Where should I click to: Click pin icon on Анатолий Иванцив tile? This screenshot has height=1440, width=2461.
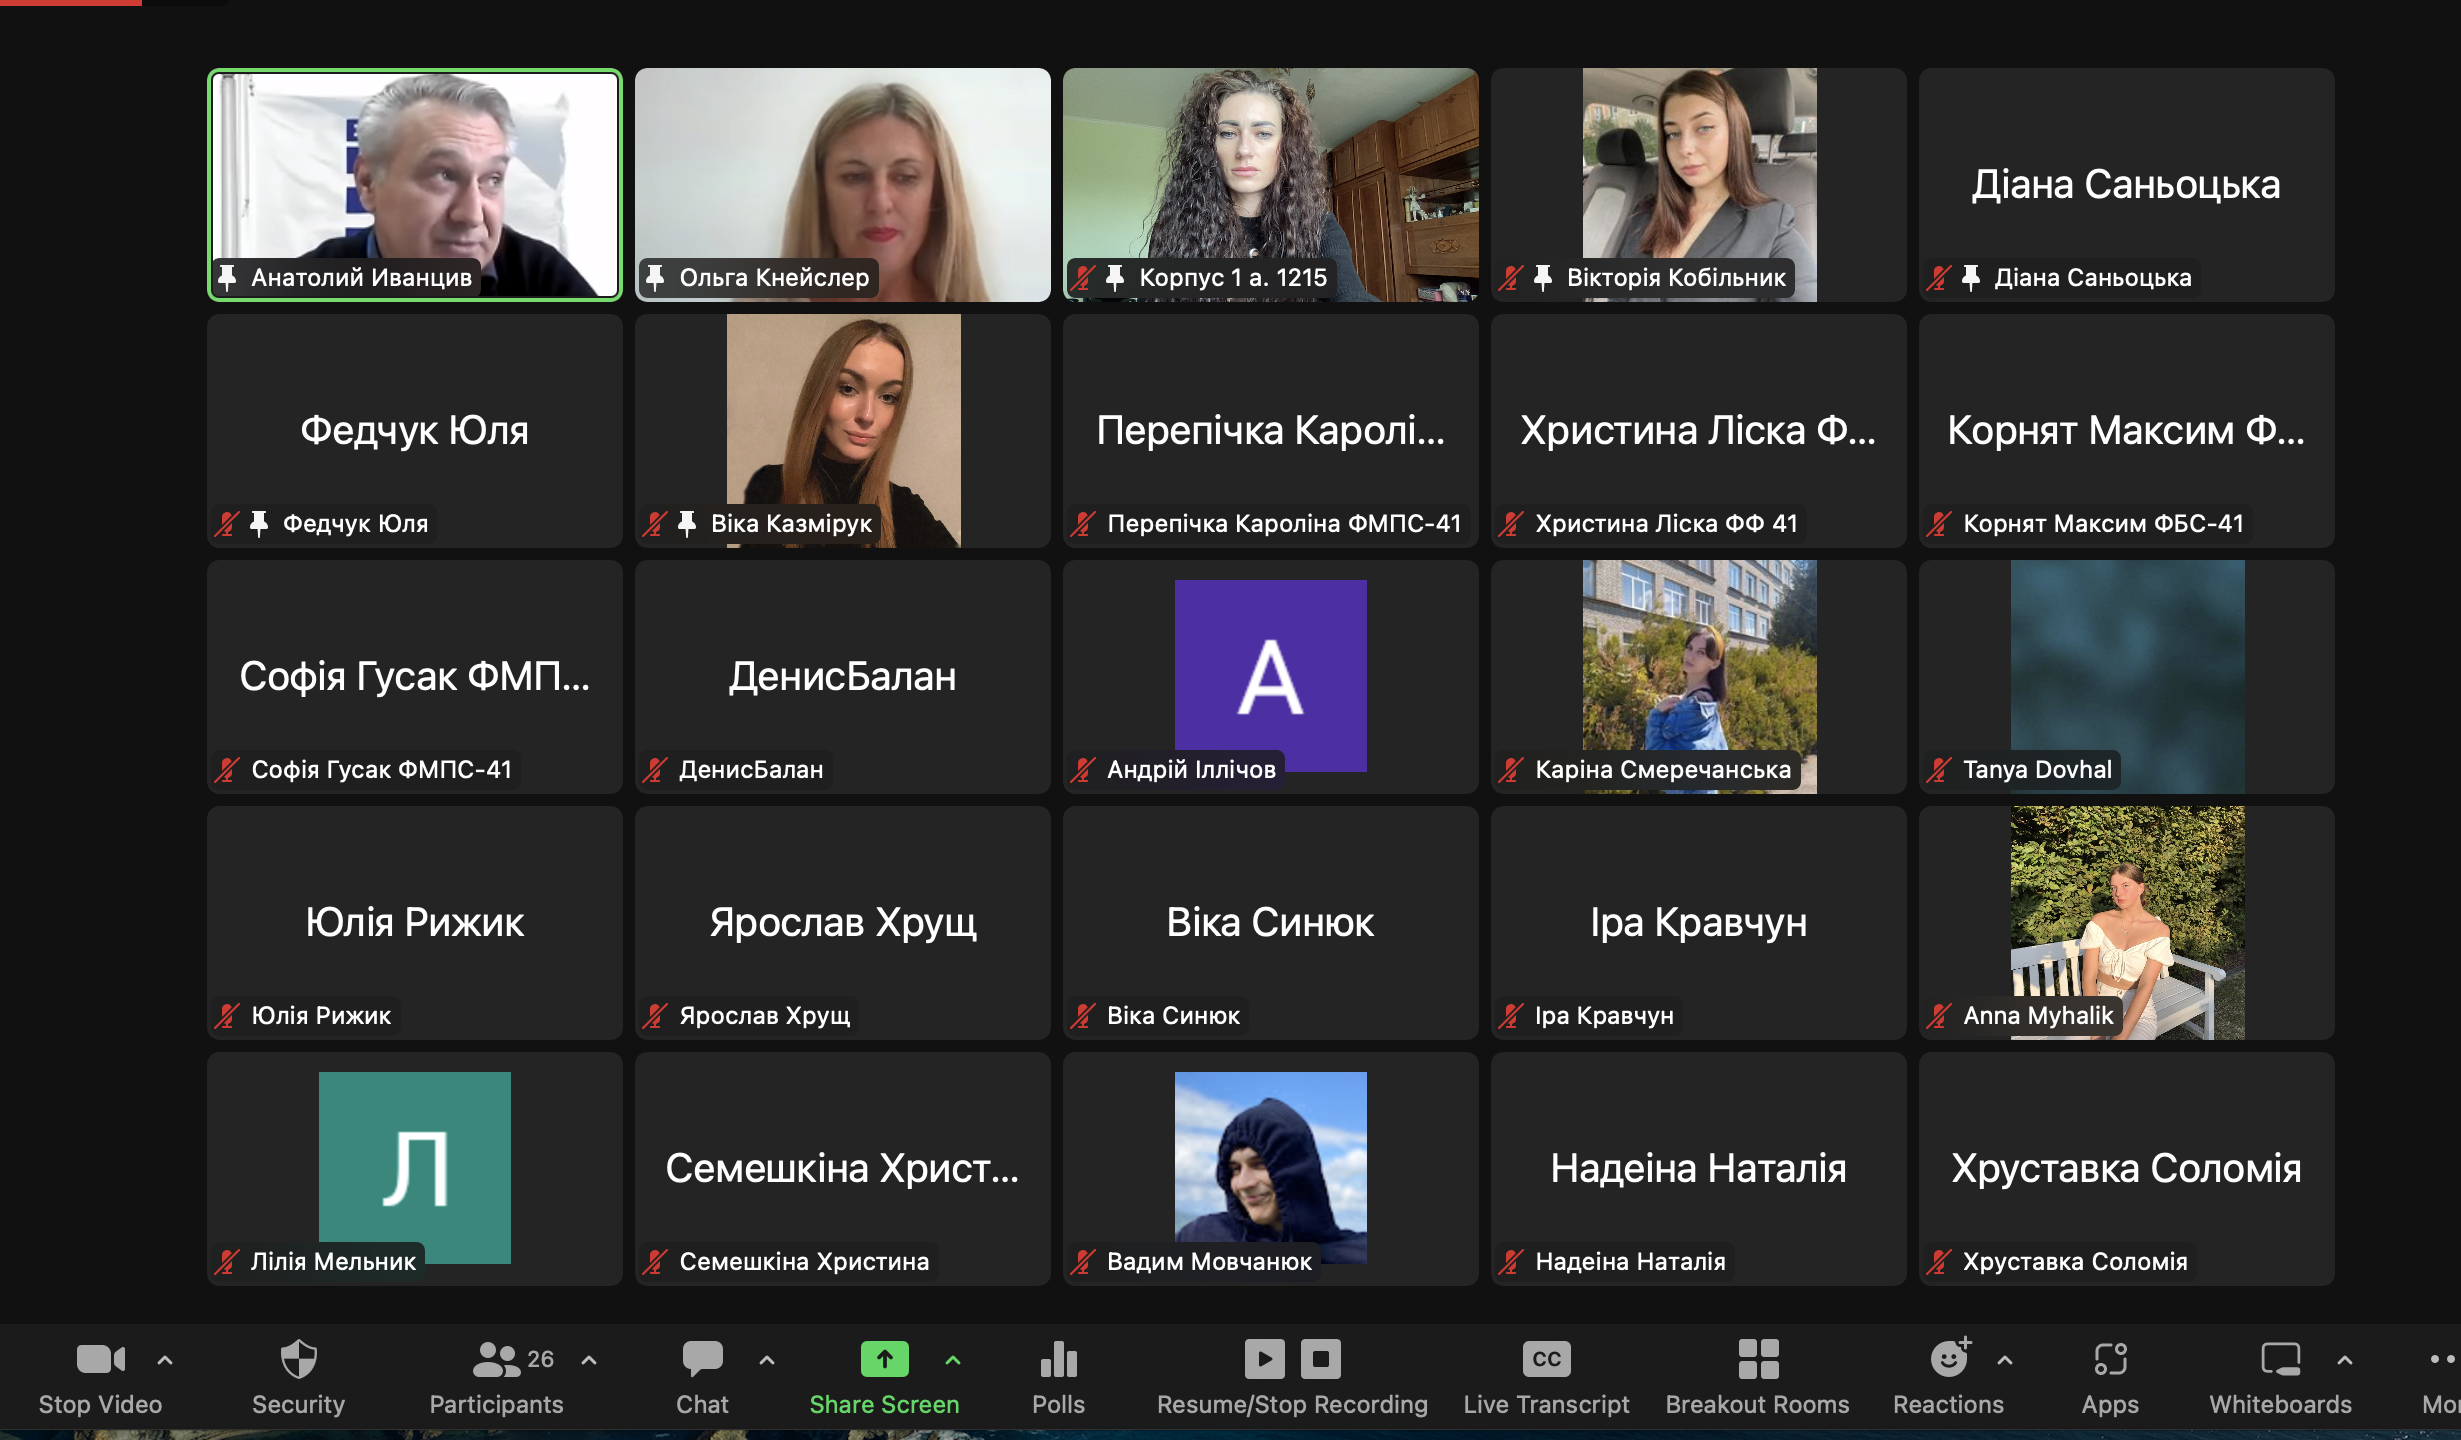227,277
